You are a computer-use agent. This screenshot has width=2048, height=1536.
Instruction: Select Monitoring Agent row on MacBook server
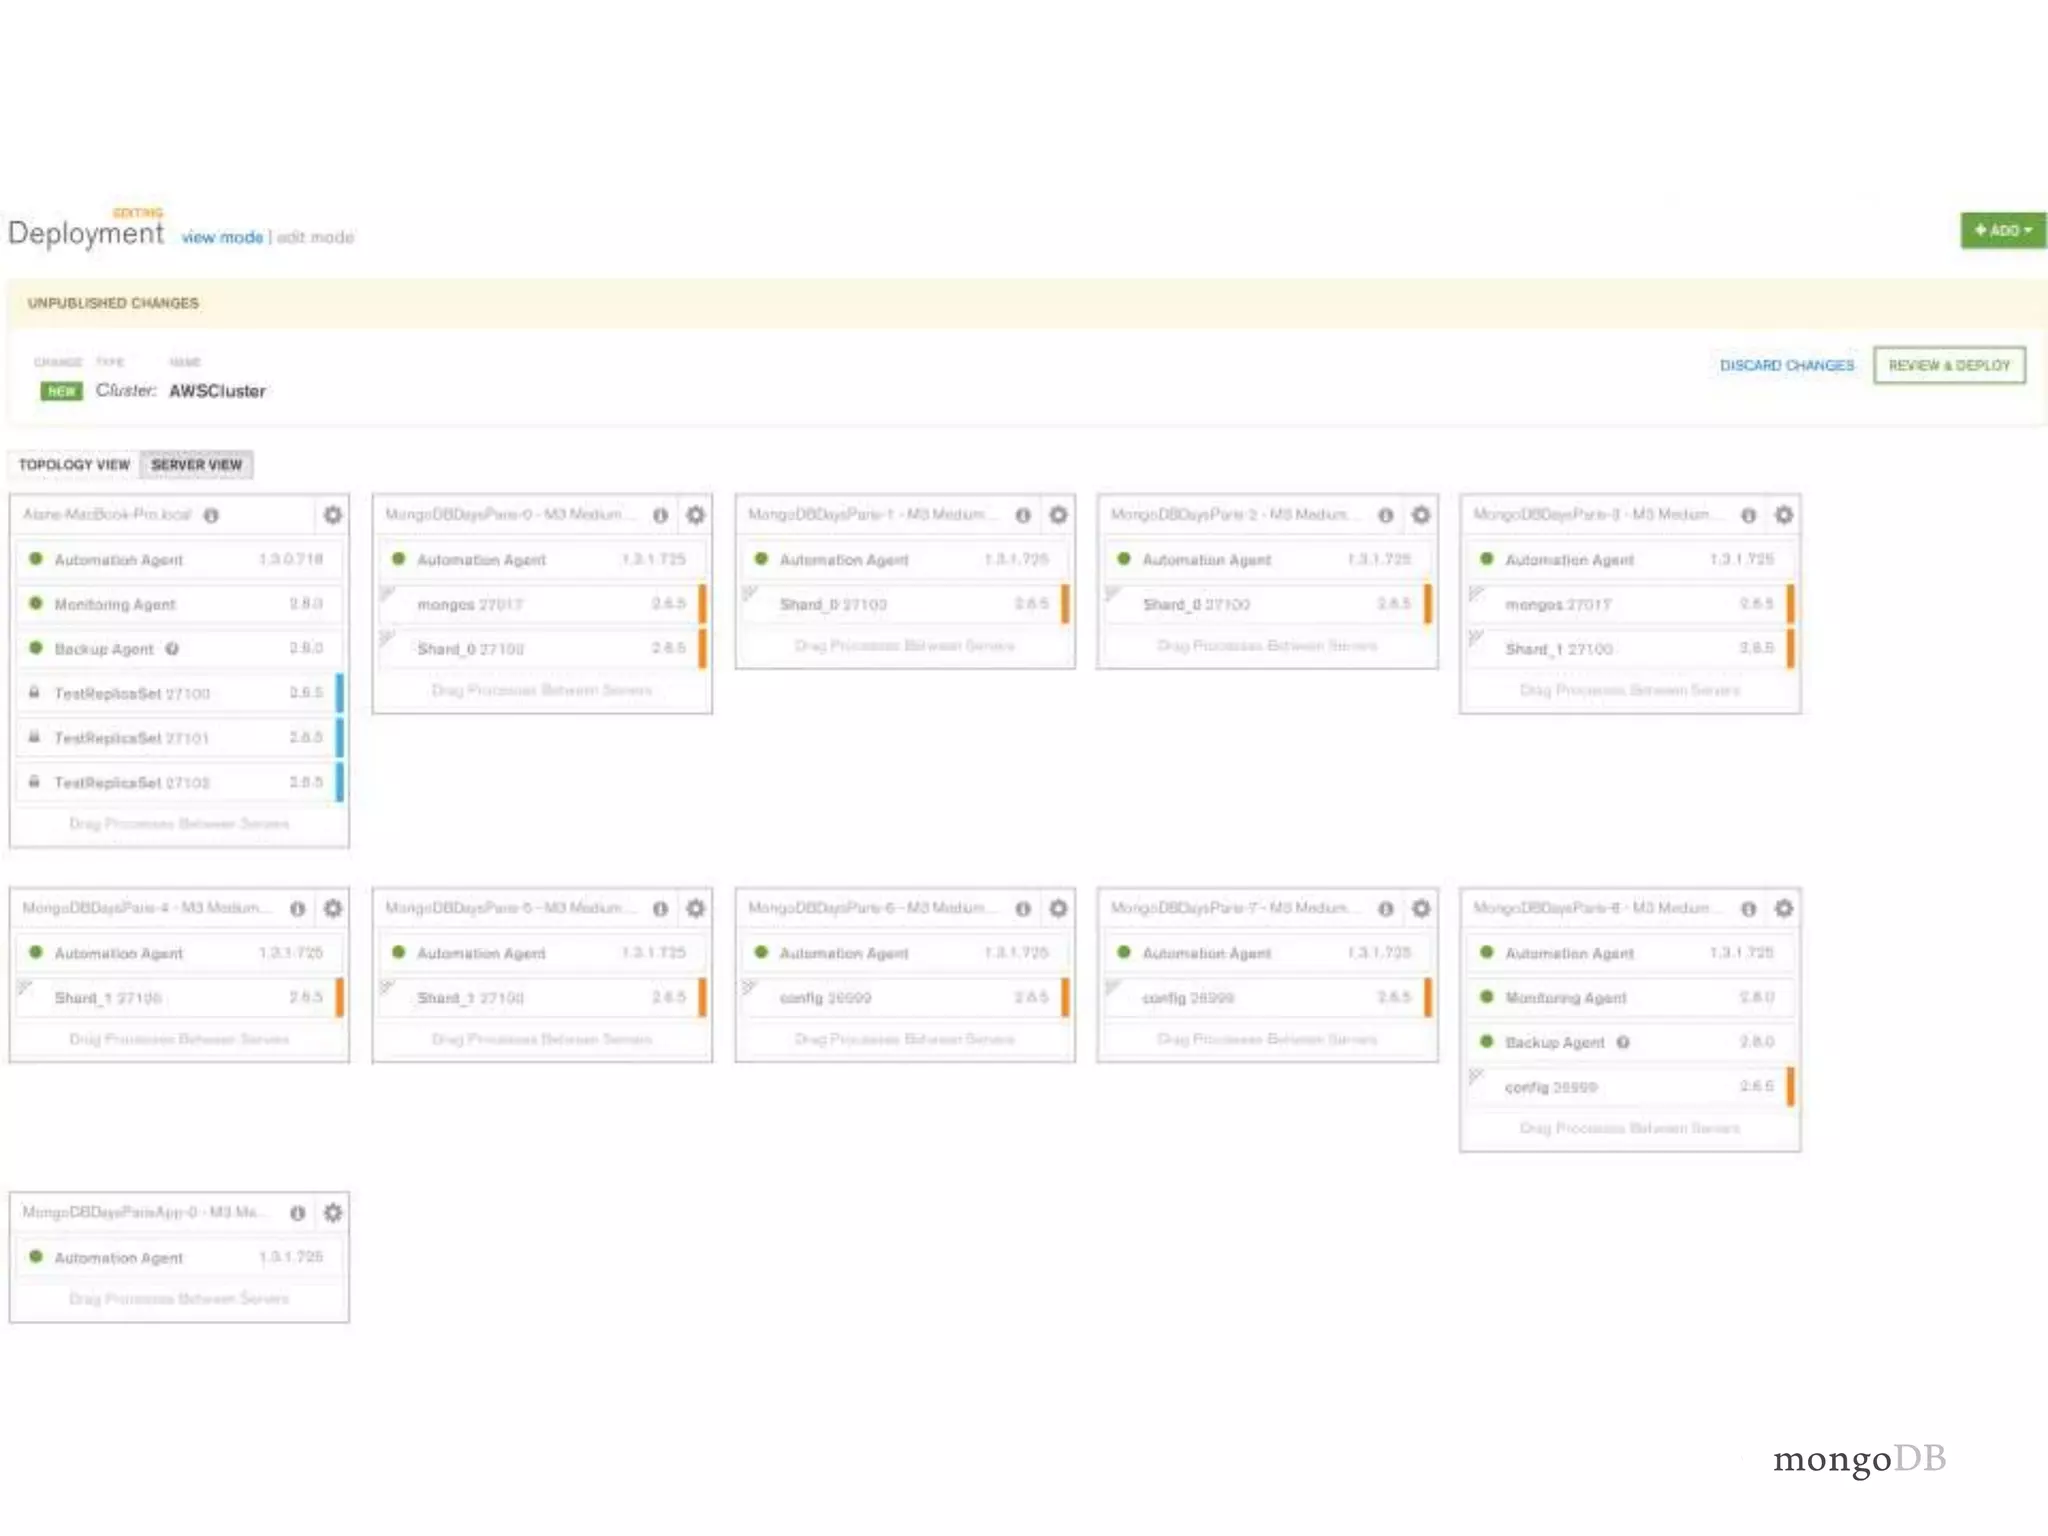coord(180,604)
